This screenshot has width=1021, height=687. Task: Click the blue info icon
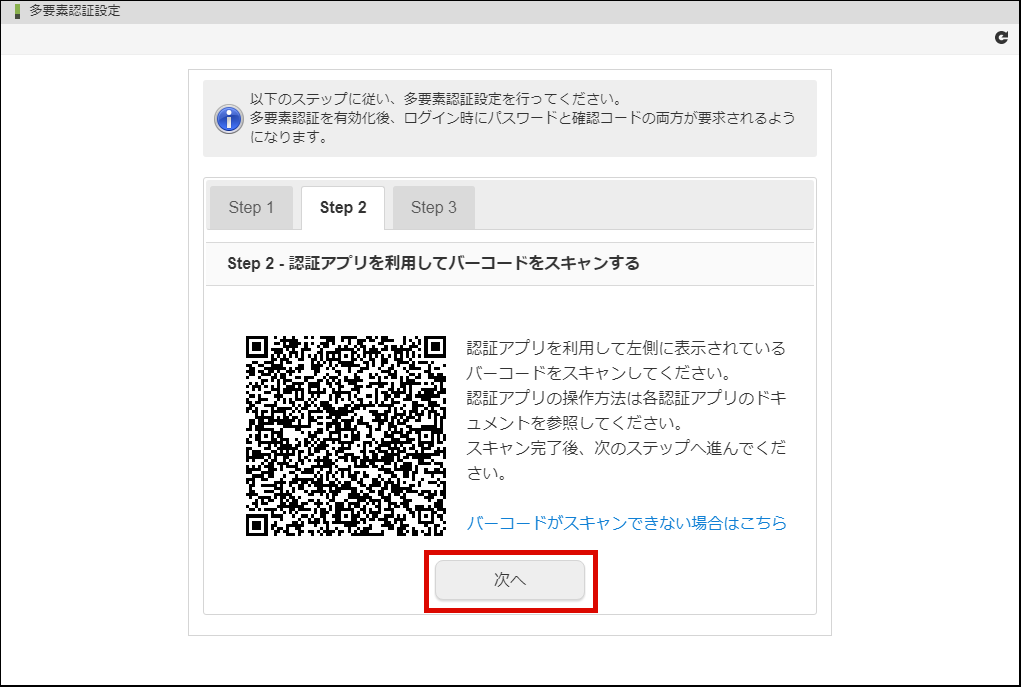229,119
